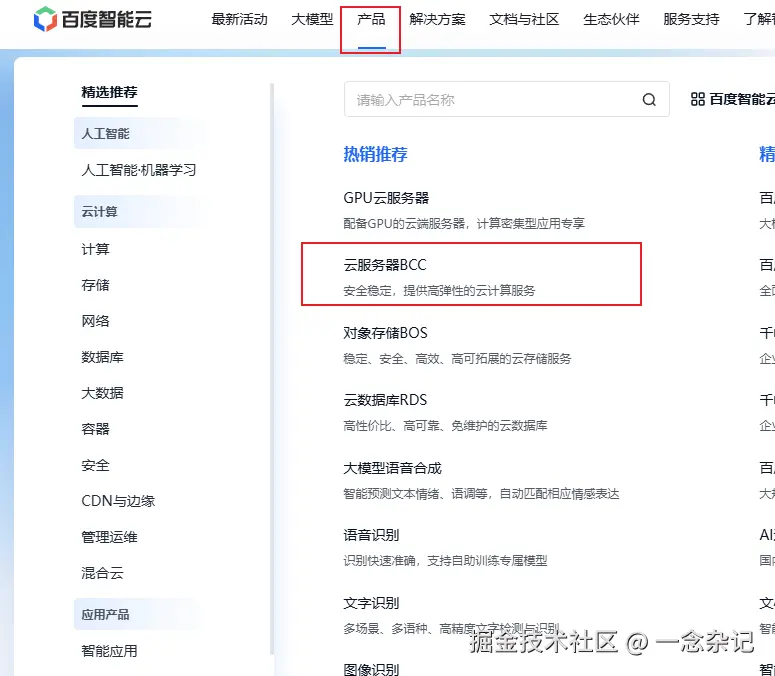Open the 产品 menu
The image size is (775, 676).
click(x=371, y=19)
